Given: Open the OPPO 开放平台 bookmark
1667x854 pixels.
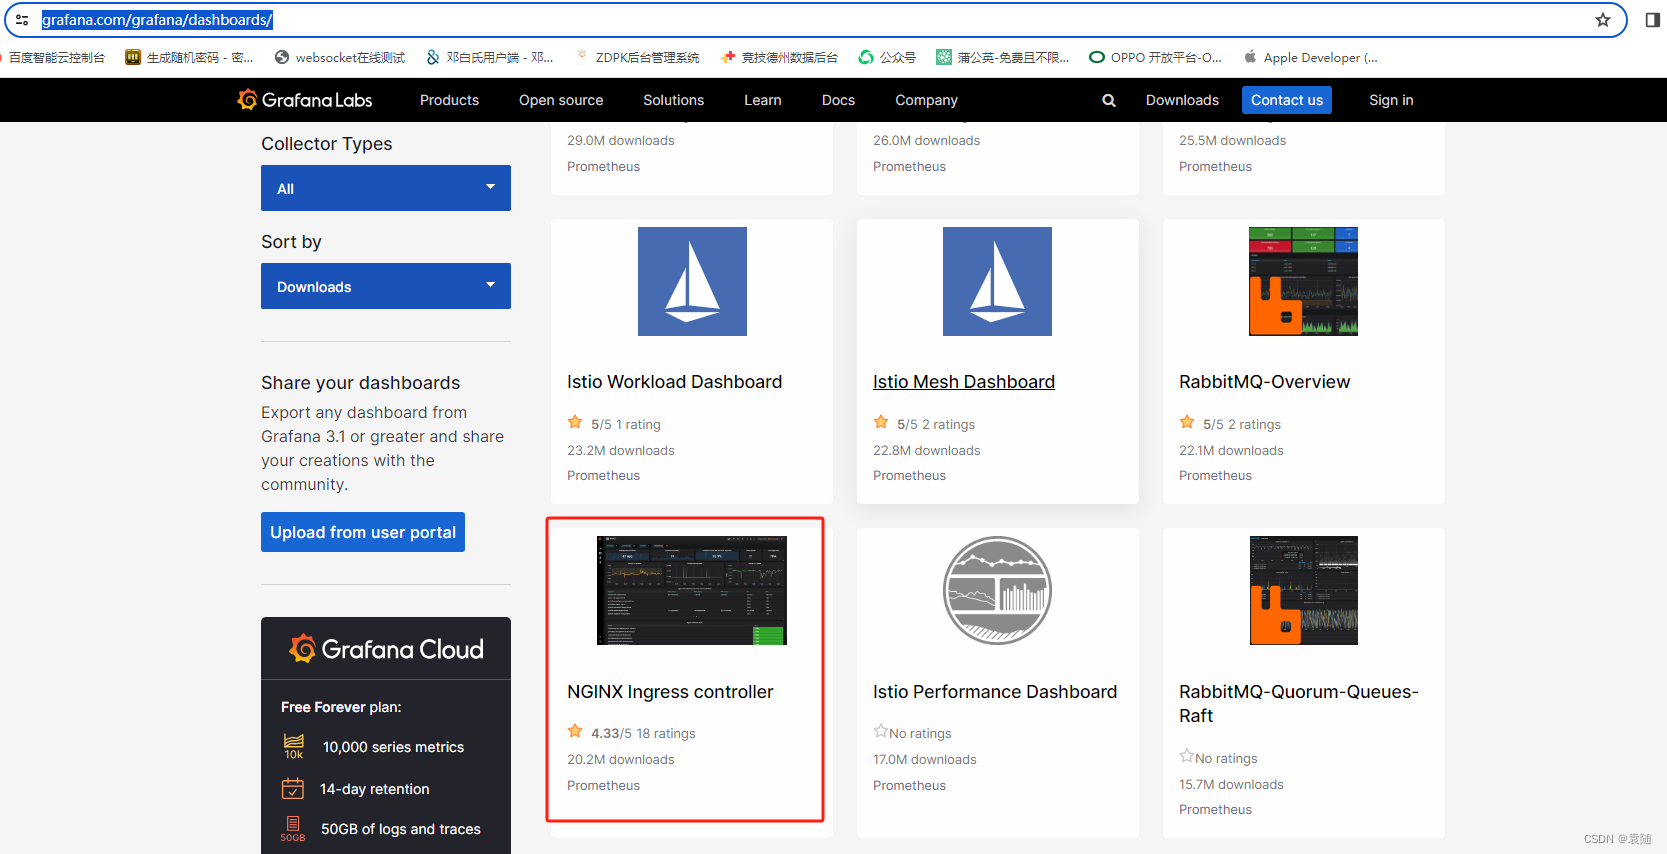Looking at the screenshot, I should click(1155, 57).
